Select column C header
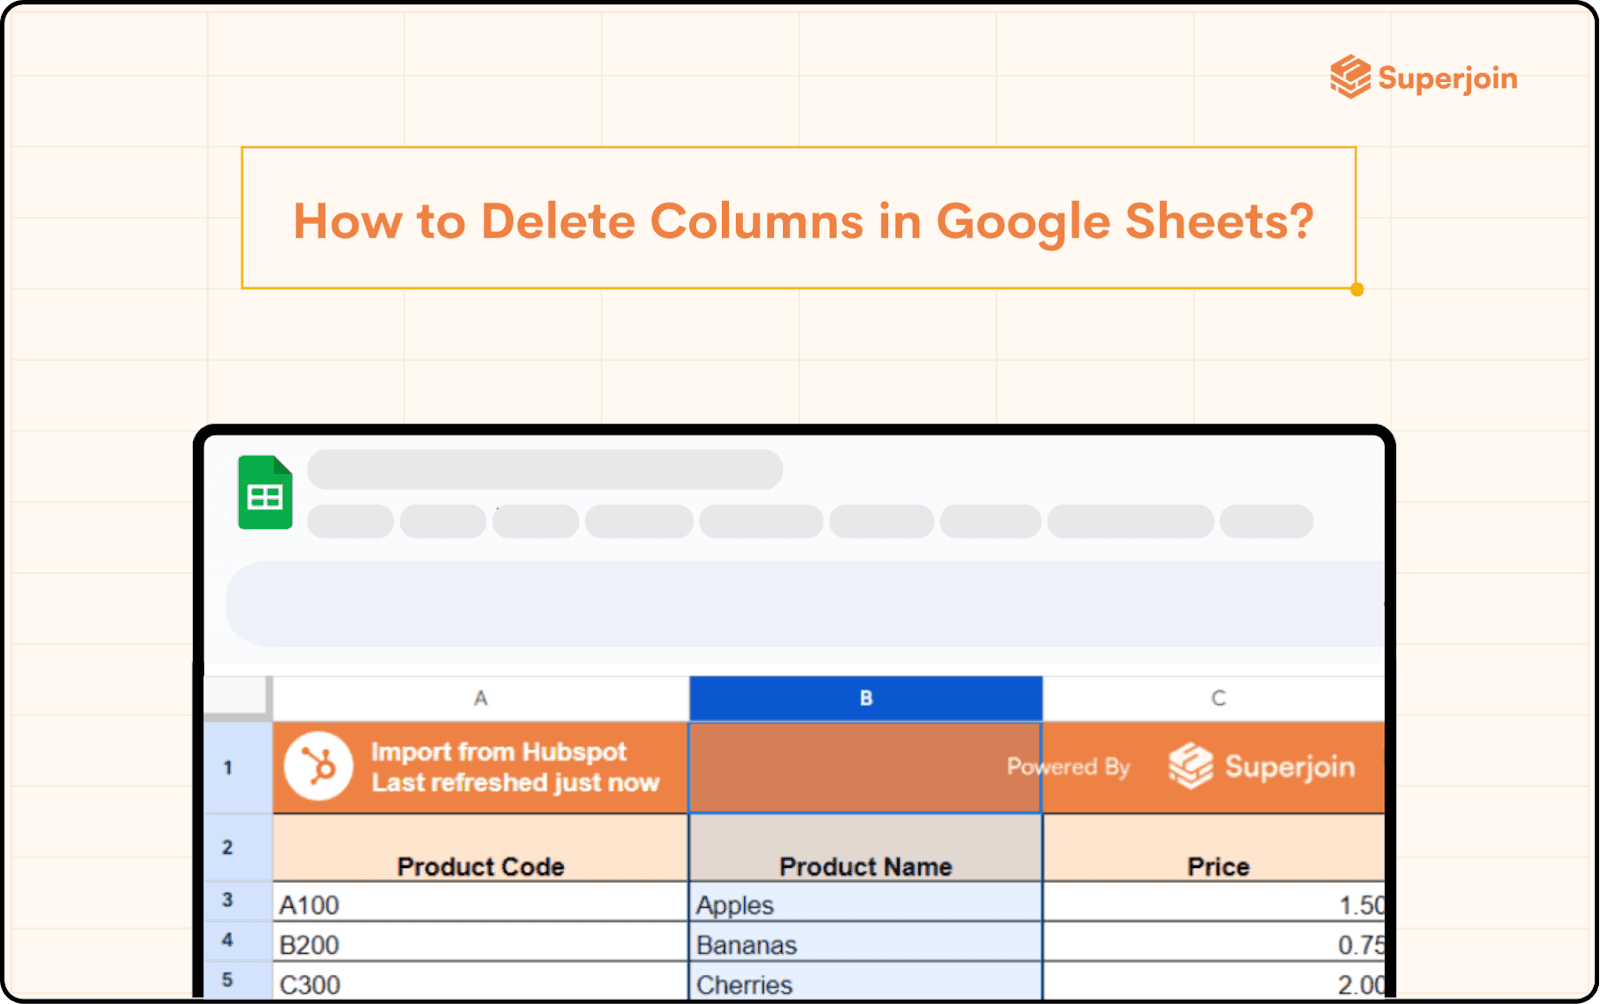The width and height of the screenshot is (1600, 1004). coord(1215,698)
